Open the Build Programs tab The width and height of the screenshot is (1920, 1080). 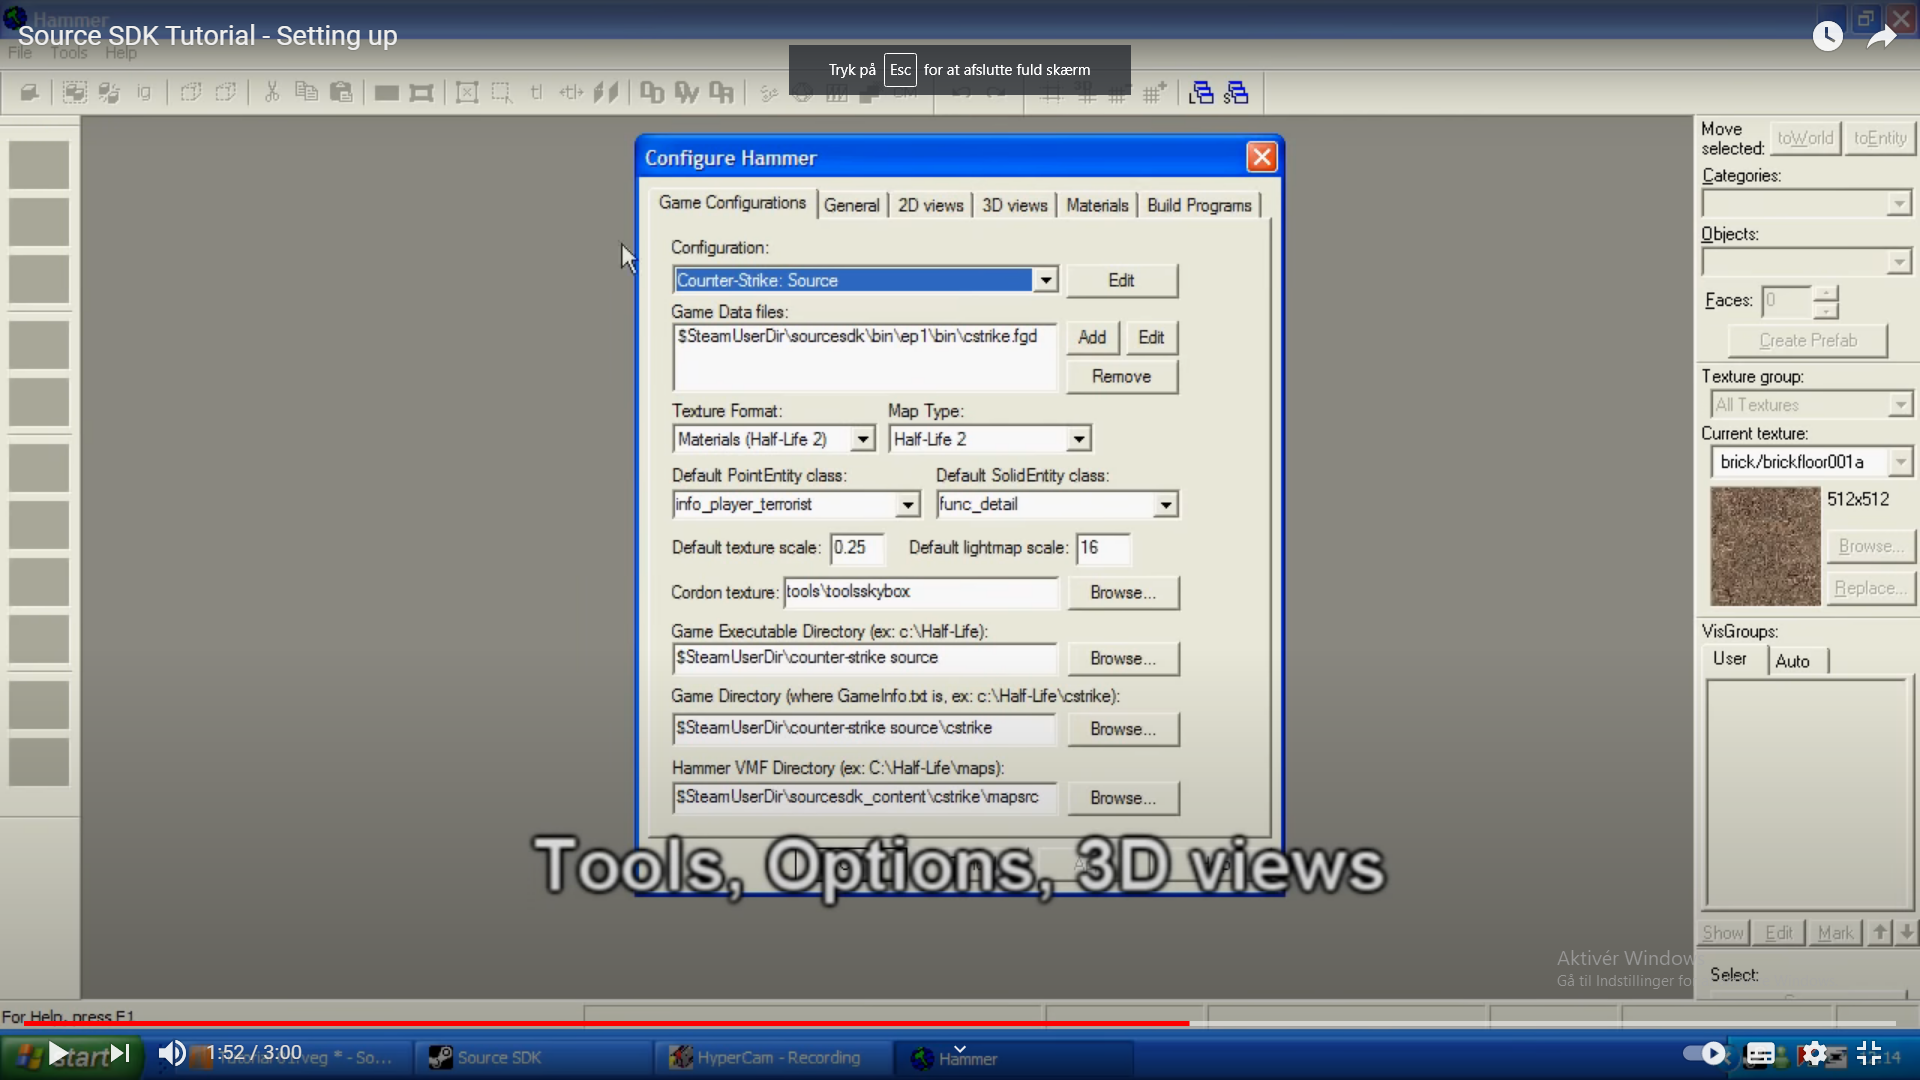point(1198,205)
